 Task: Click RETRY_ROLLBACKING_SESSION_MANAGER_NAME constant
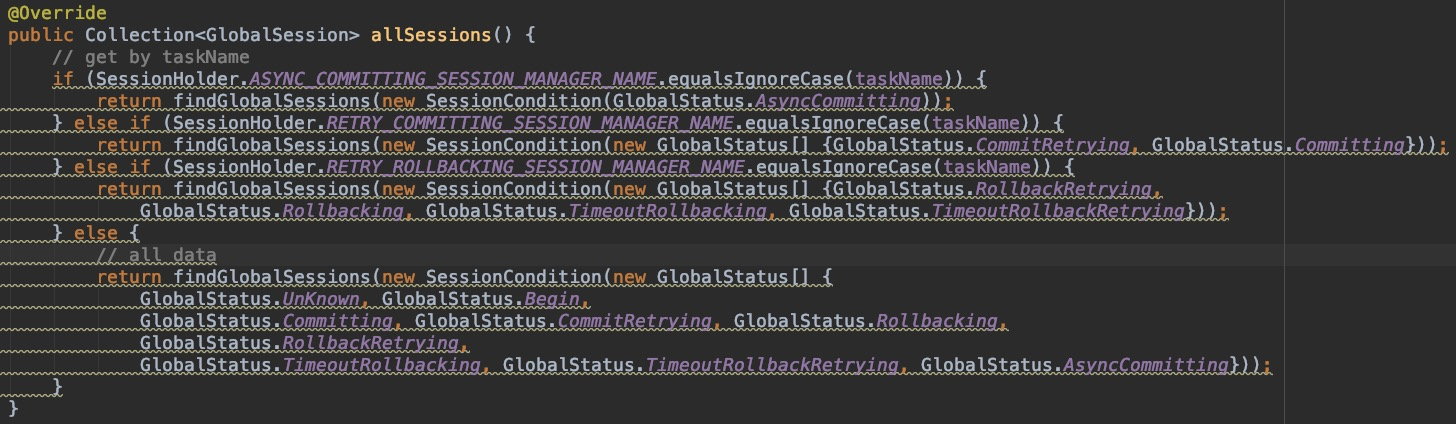536,166
